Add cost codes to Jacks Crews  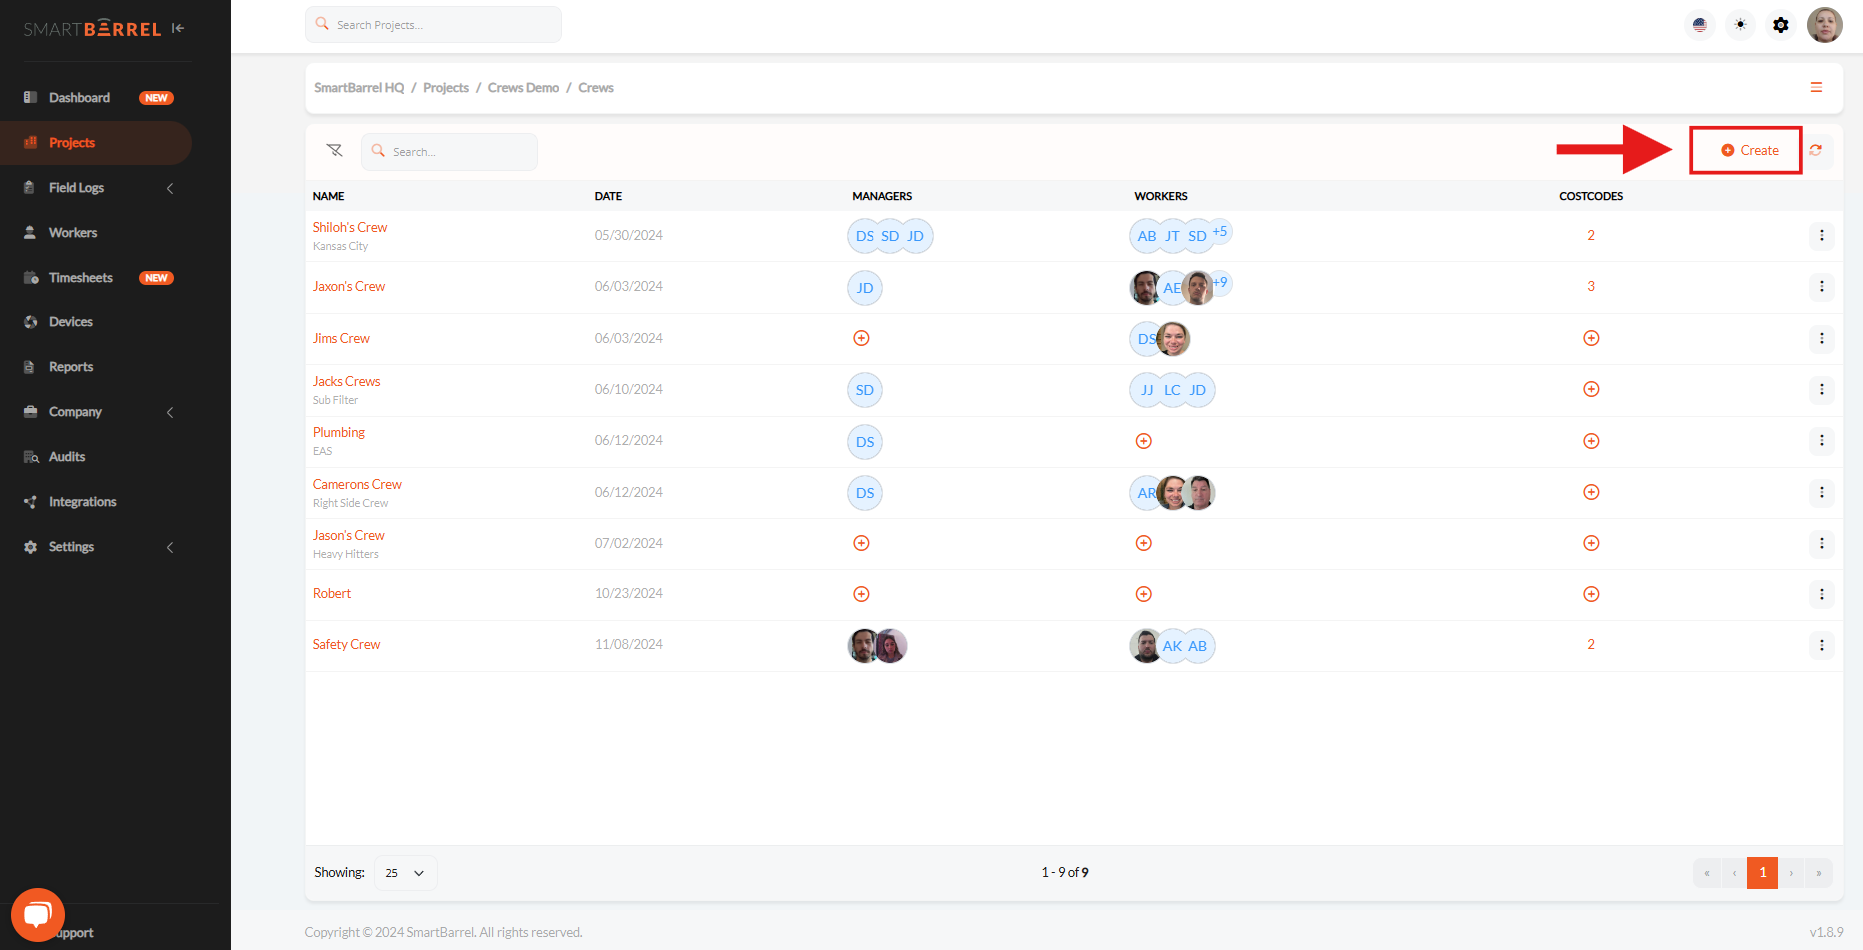click(x=1591, y=389)
